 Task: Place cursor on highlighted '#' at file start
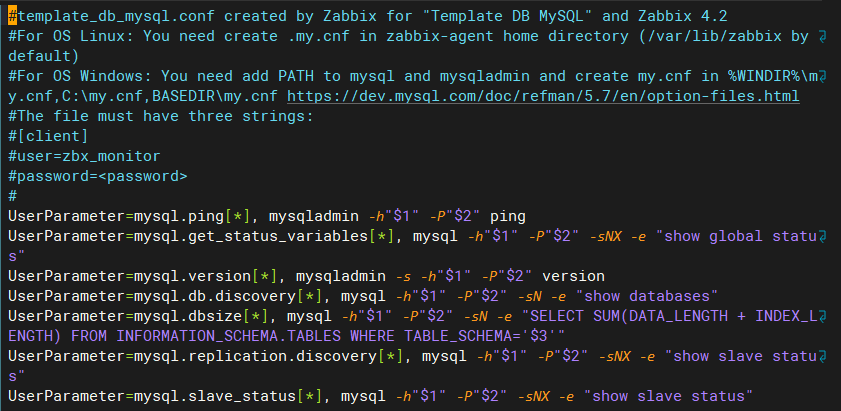[13, 17]
